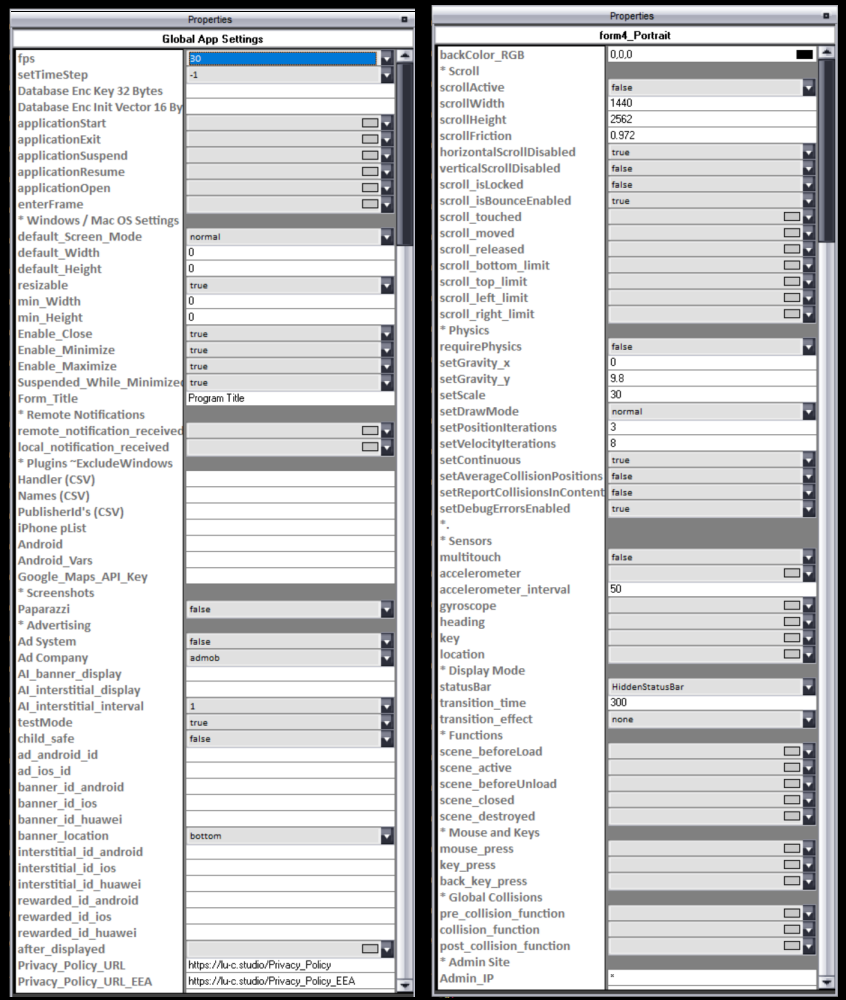Click the Global App Settings header
This screenshot has width=846, height=1000.
[212, 39]
